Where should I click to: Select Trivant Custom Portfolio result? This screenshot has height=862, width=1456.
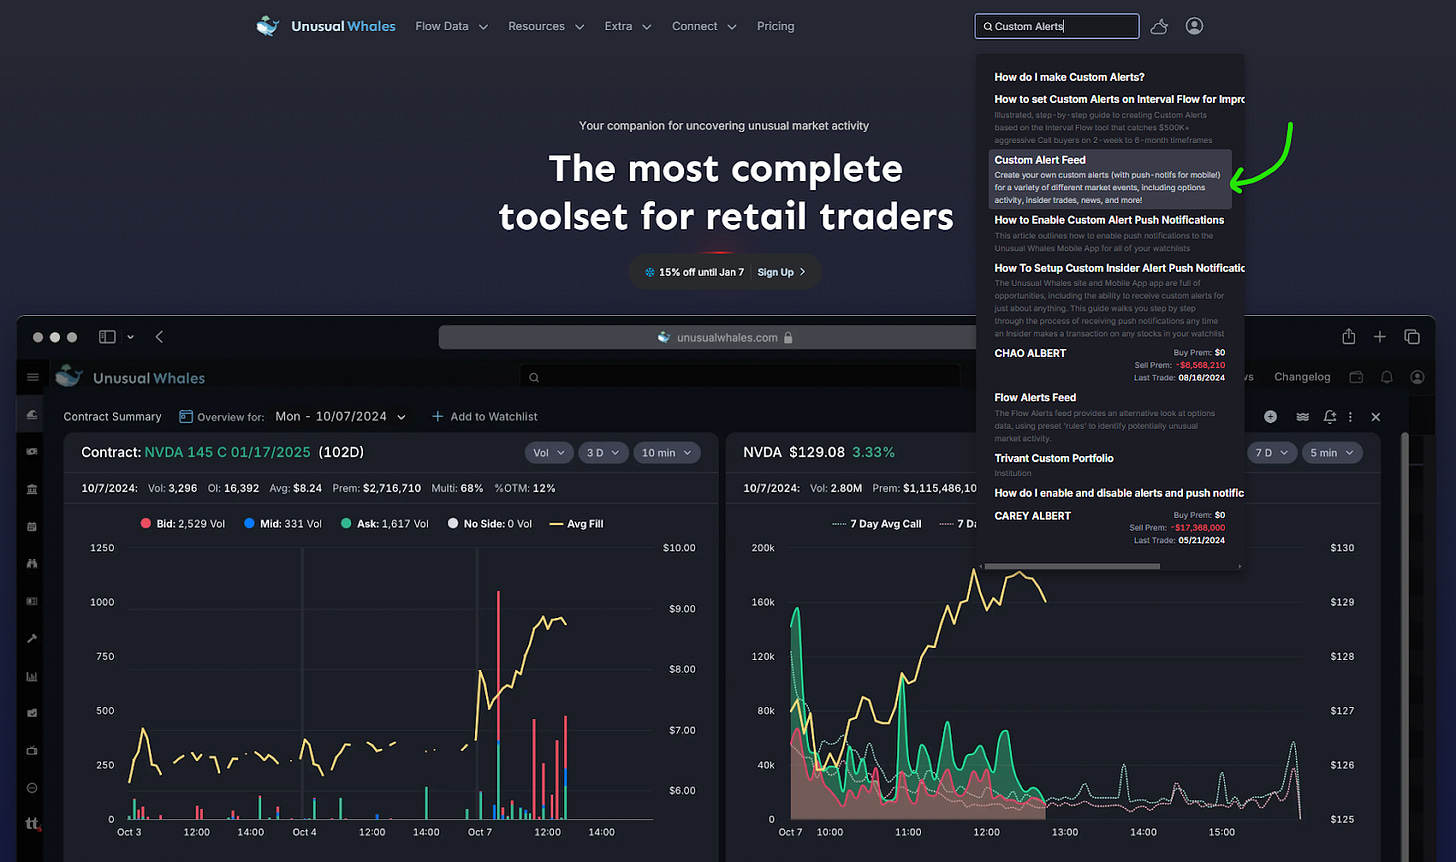1109,464
